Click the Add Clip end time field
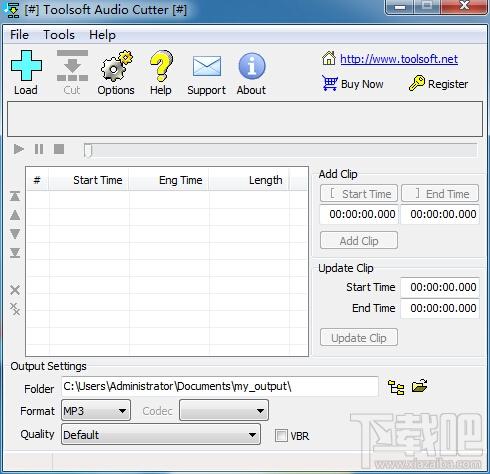The image size is (490, 474). pos(440,214)
